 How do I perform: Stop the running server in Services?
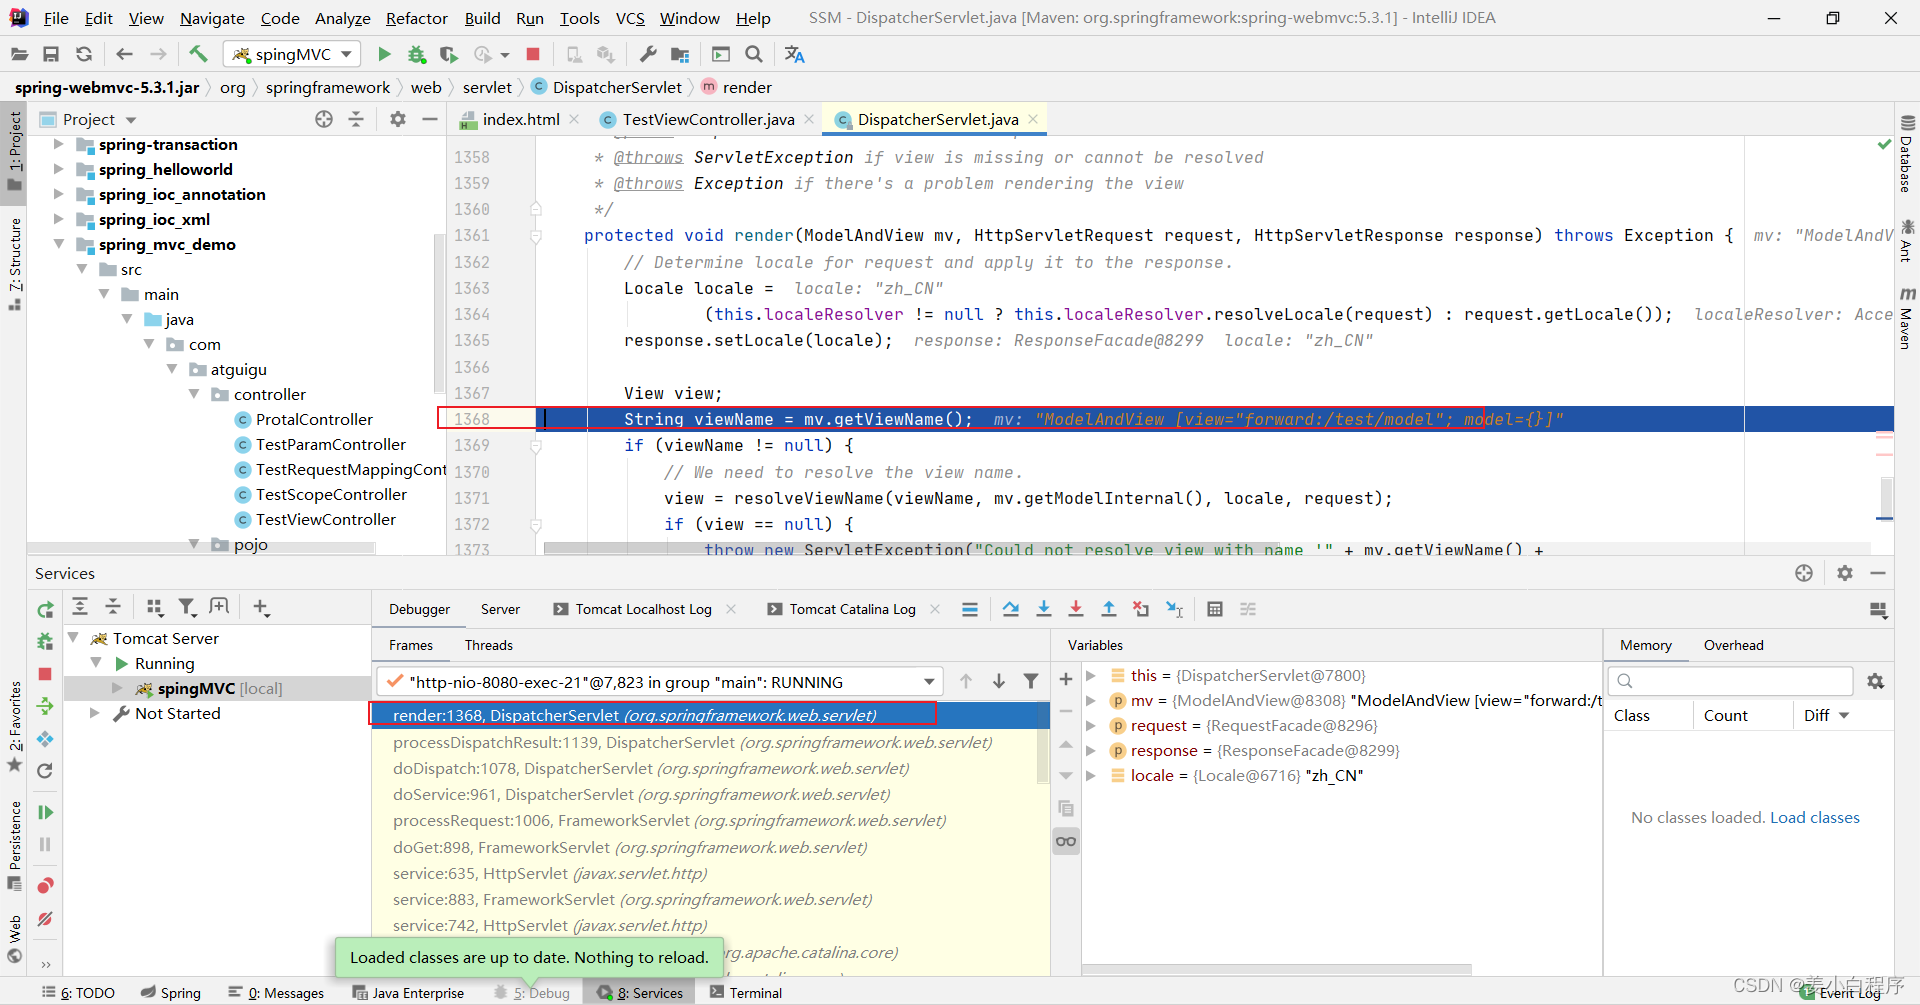pyautogui.click(x=45, y=674)
